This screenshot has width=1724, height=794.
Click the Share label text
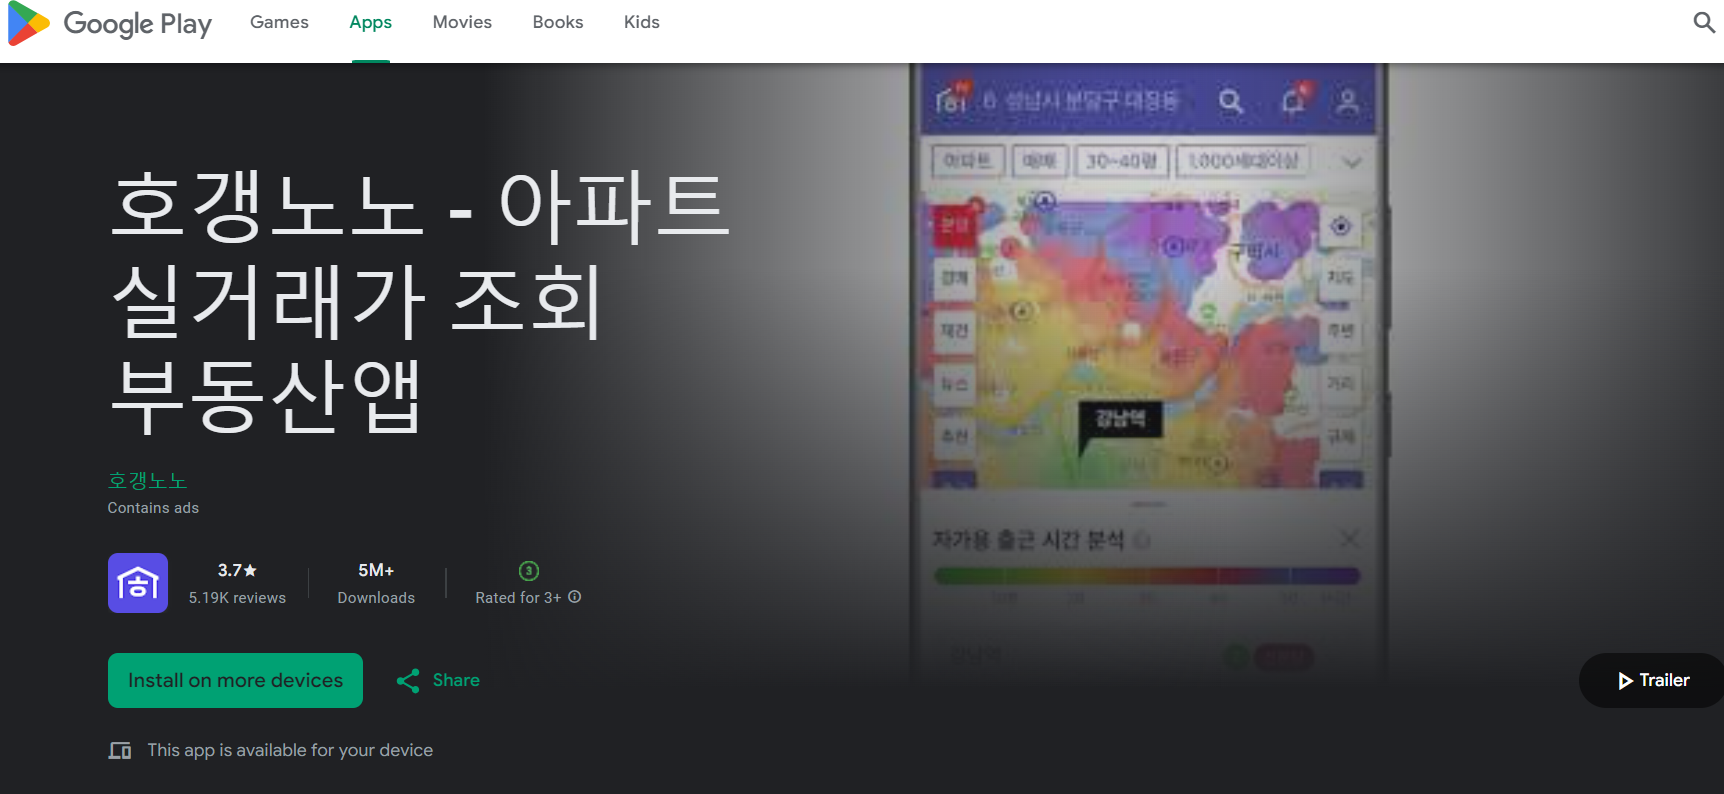click(x=456, y=680)
